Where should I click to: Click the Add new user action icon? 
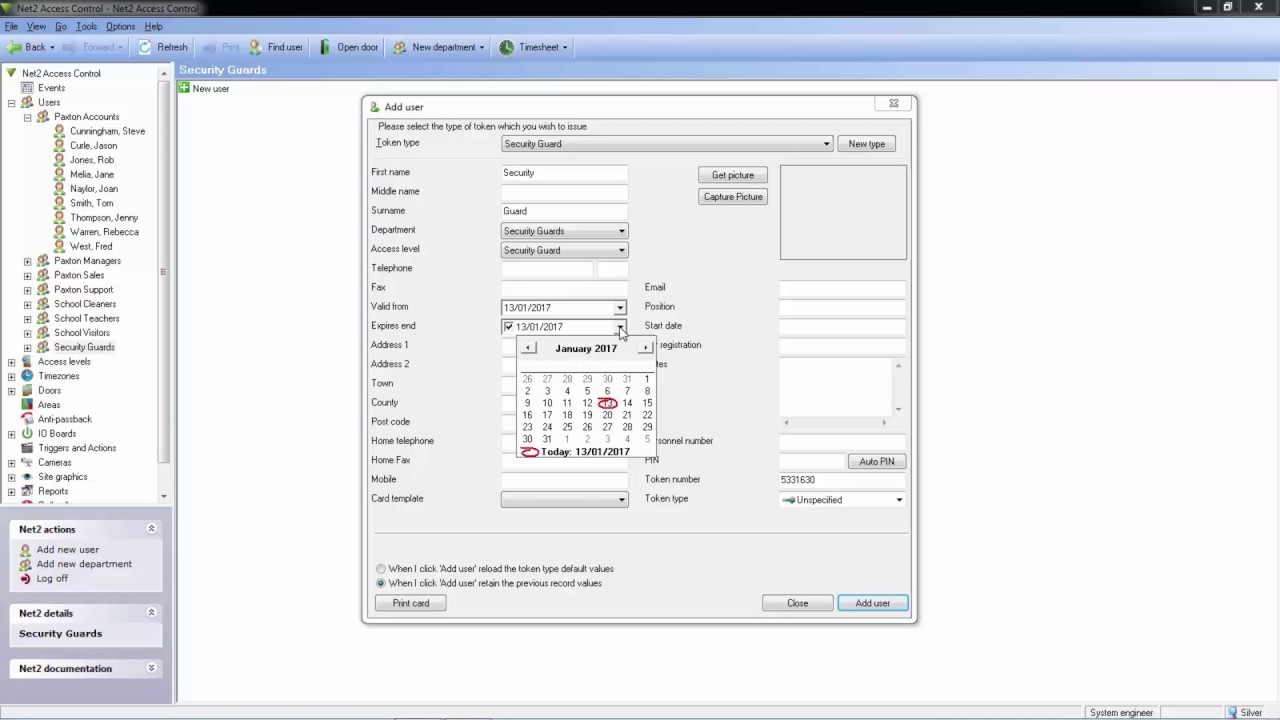26,550
